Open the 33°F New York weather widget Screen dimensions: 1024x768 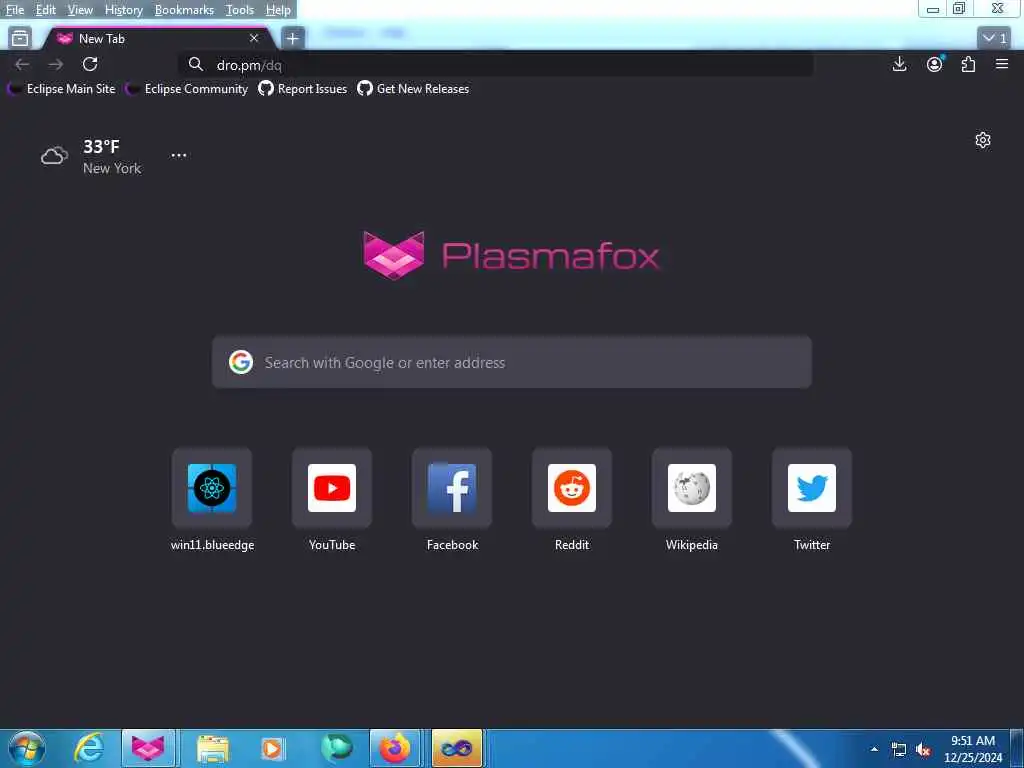[91, 157]
